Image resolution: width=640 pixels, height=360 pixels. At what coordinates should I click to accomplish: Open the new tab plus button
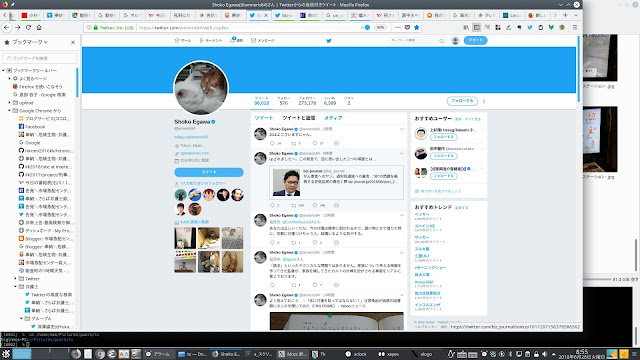(565, 15)
